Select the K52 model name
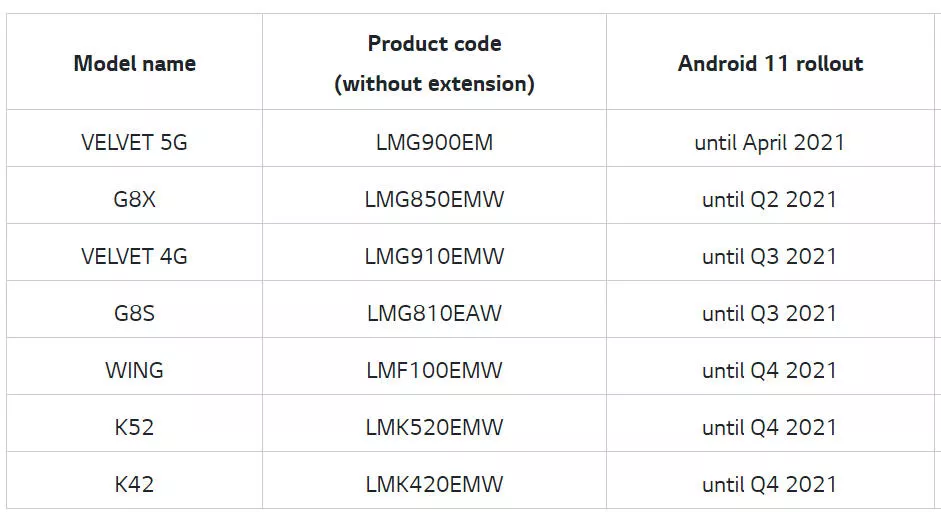This screenshot has width=941, height=523. (x=134, y=428)
